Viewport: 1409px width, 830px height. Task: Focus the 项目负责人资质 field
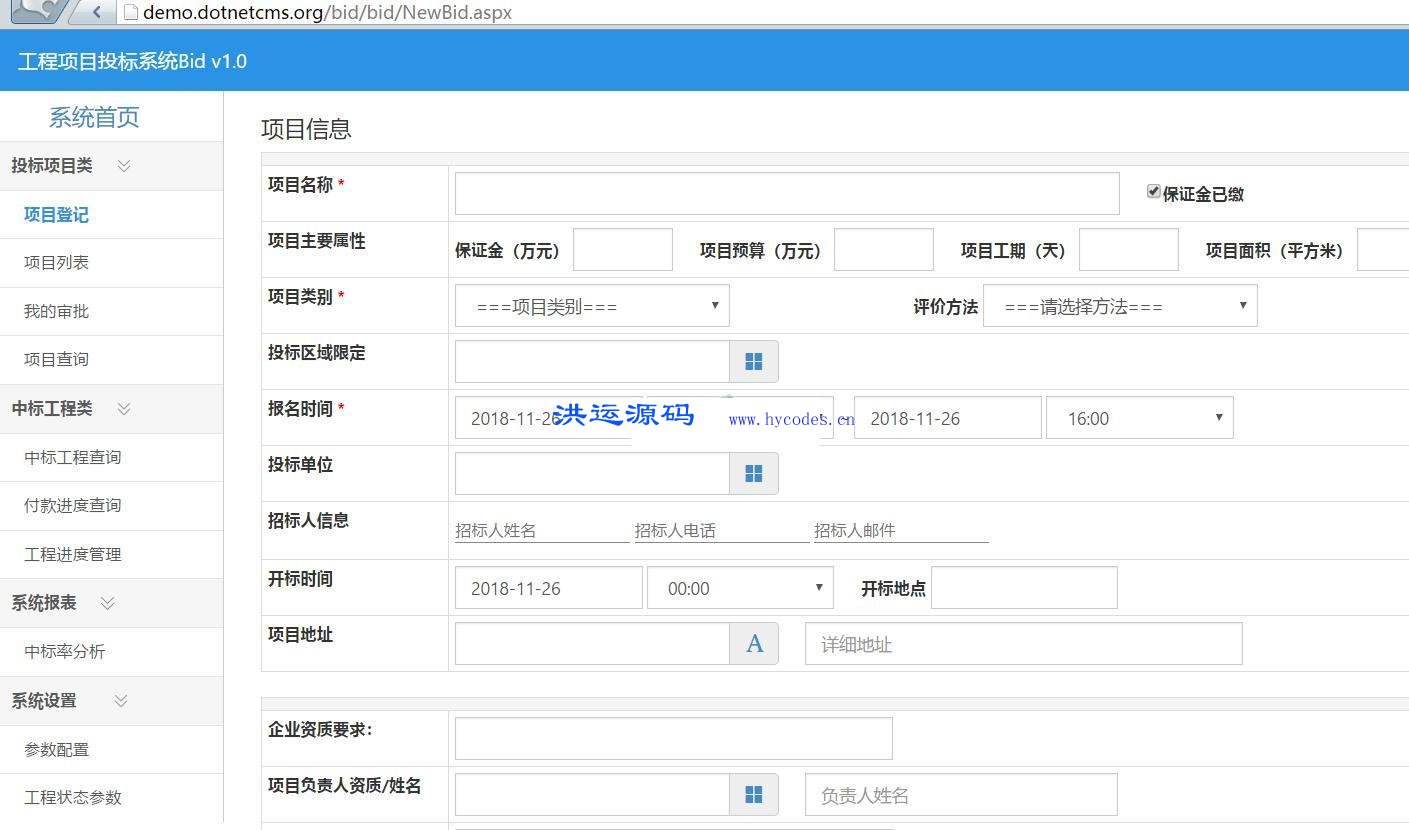tap(592, 795)
